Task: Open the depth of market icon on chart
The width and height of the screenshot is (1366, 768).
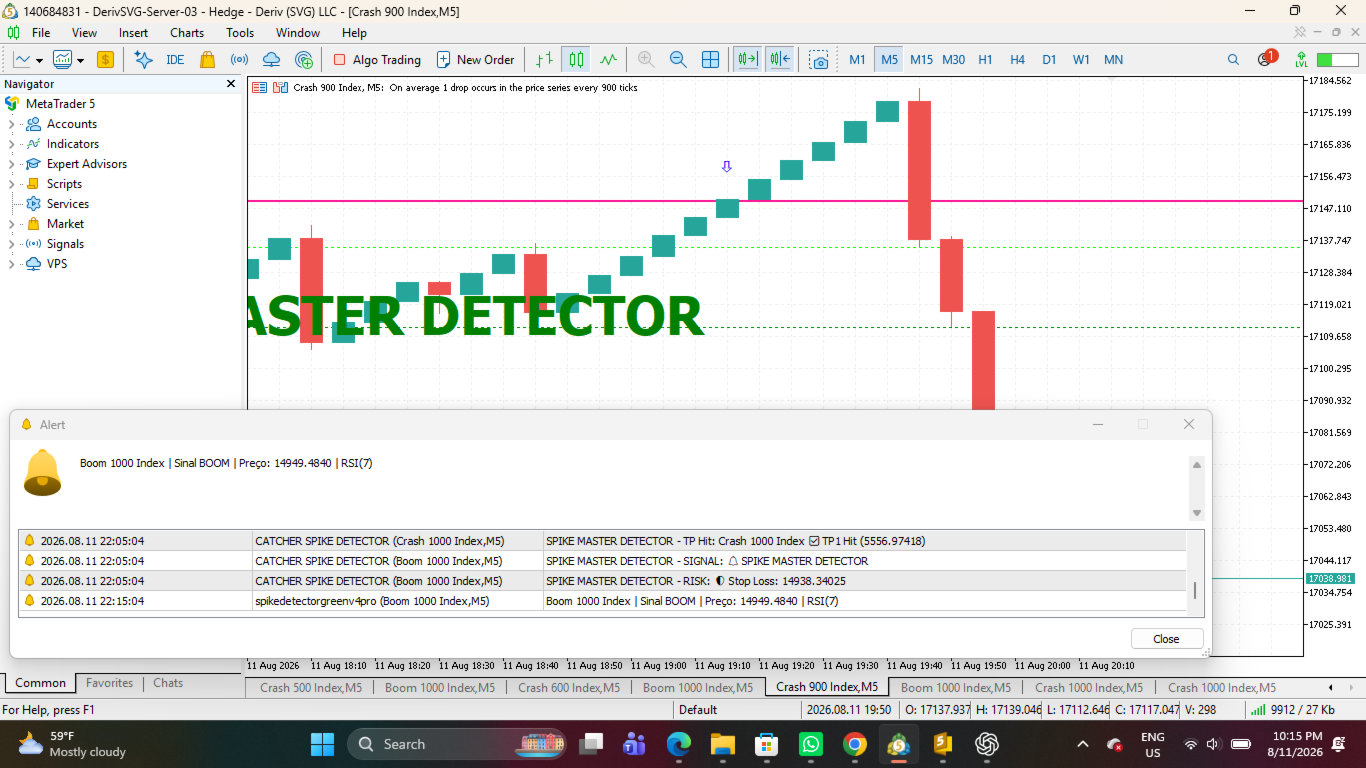Action: [x=280, y=87]
